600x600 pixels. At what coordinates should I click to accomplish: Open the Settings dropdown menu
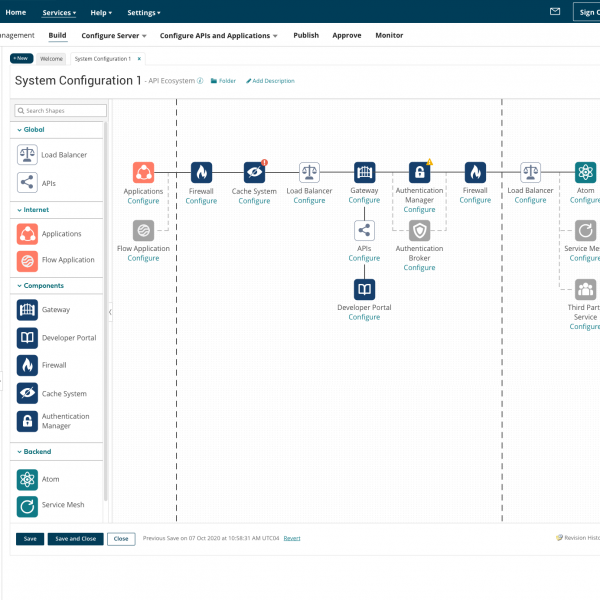point(143,13)
